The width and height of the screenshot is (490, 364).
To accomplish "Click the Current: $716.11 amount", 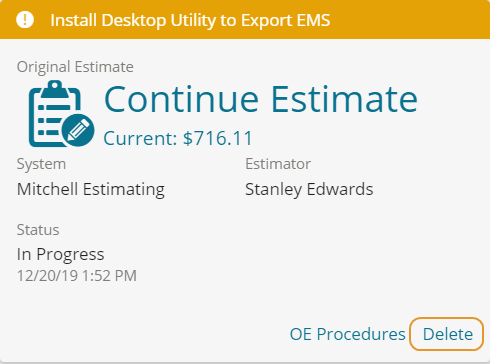I will coord(178,138).
